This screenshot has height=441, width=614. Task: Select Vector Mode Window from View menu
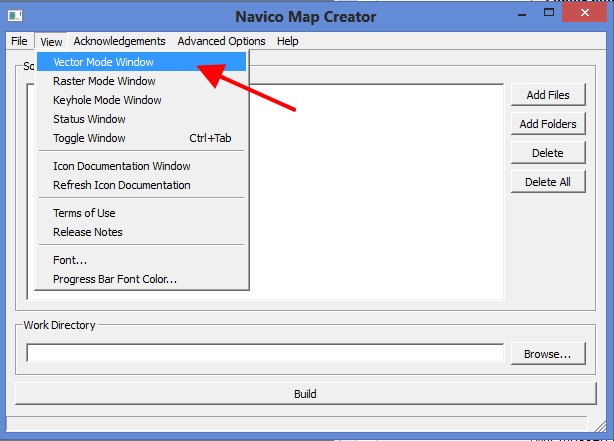pyautogui.click(x=104, y=62)
